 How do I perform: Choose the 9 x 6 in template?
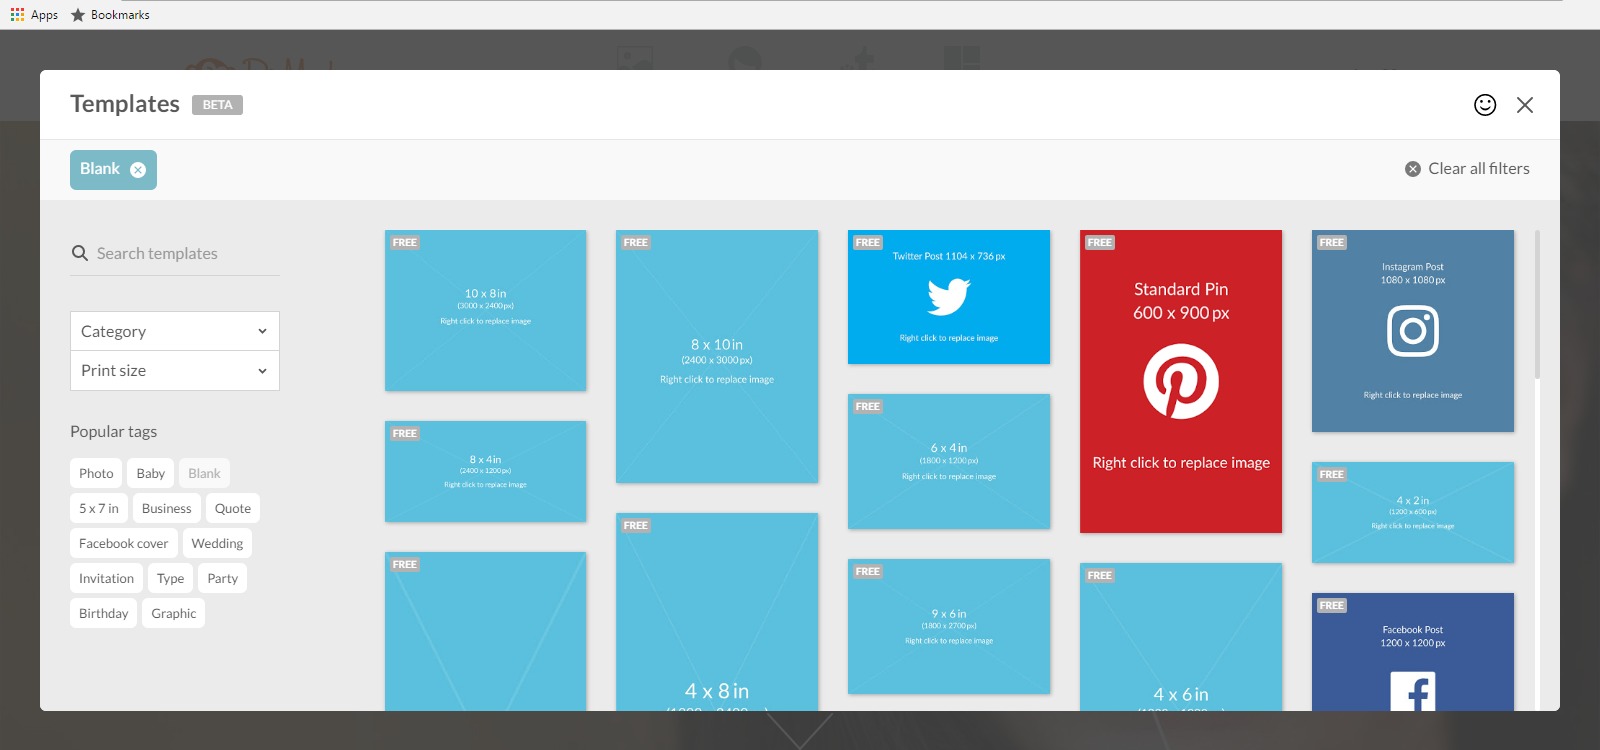[949, 626]
